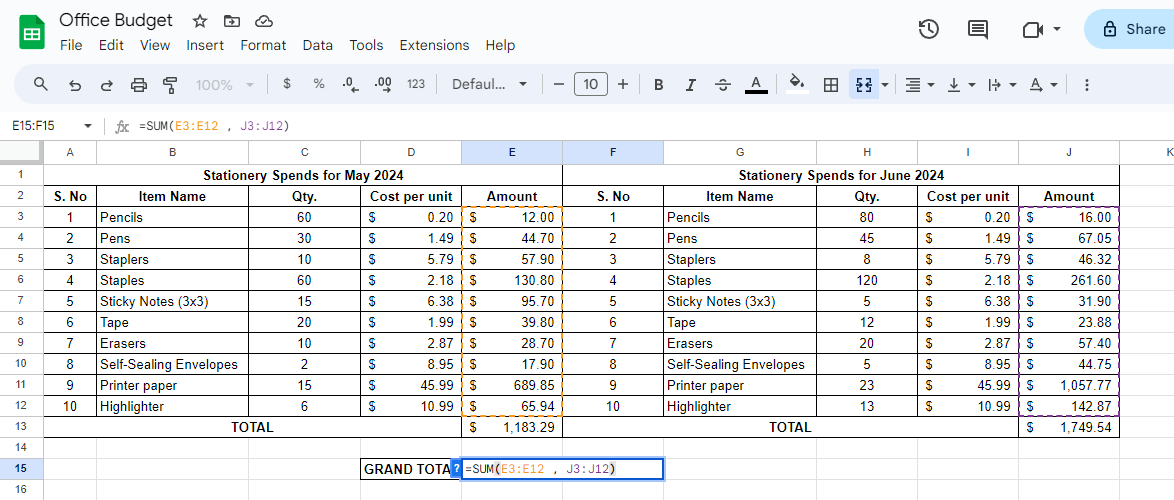The image size is (1174, 500).
Task: Open text color picker
Action: pyautogui.click(x=756, y=85)
